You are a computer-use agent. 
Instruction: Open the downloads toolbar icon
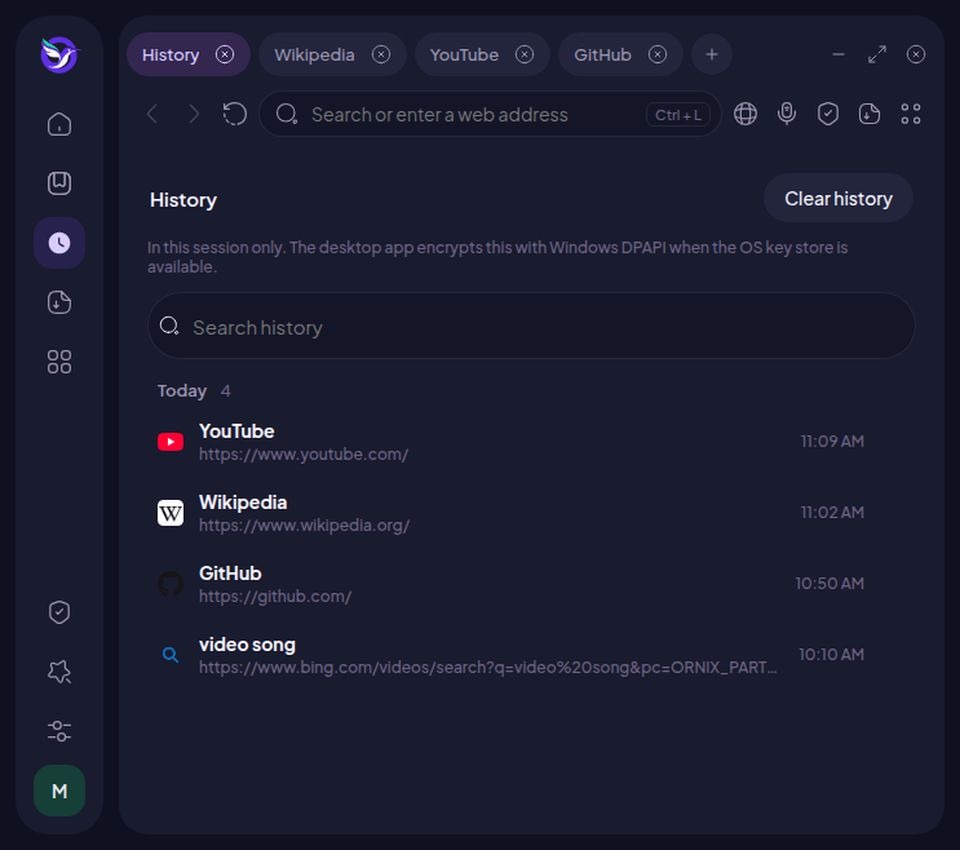[869, 114]
